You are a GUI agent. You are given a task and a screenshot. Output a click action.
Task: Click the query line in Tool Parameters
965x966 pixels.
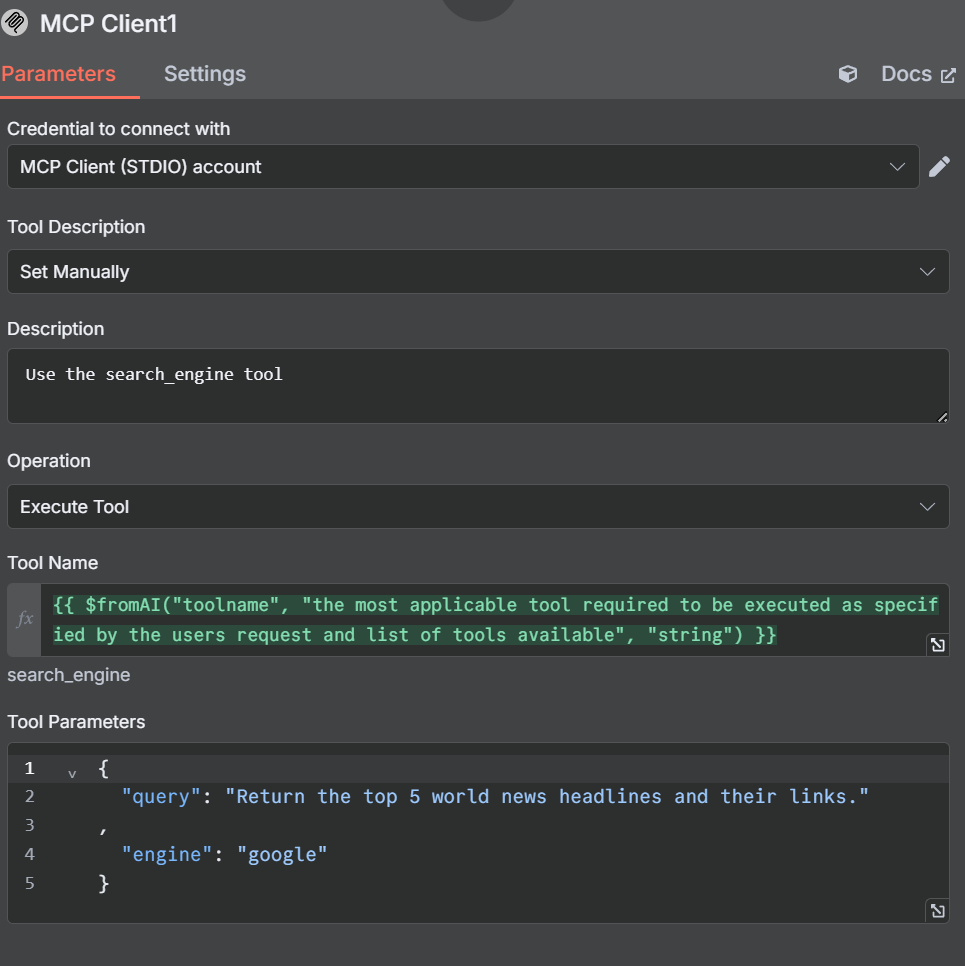pos(495,797)
